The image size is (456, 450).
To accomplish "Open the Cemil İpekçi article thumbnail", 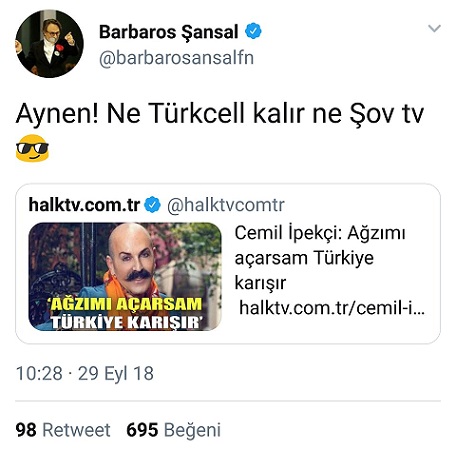I will point(125,277).
